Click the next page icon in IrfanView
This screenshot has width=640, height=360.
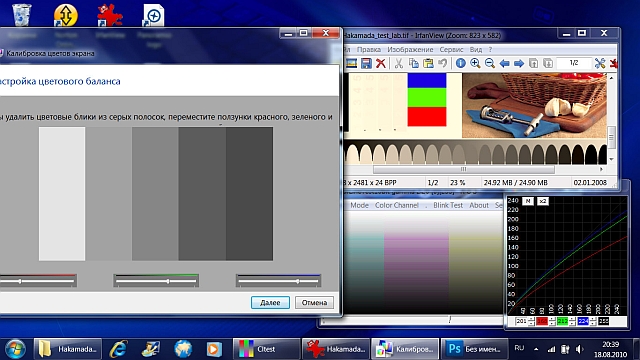[548, 63]
